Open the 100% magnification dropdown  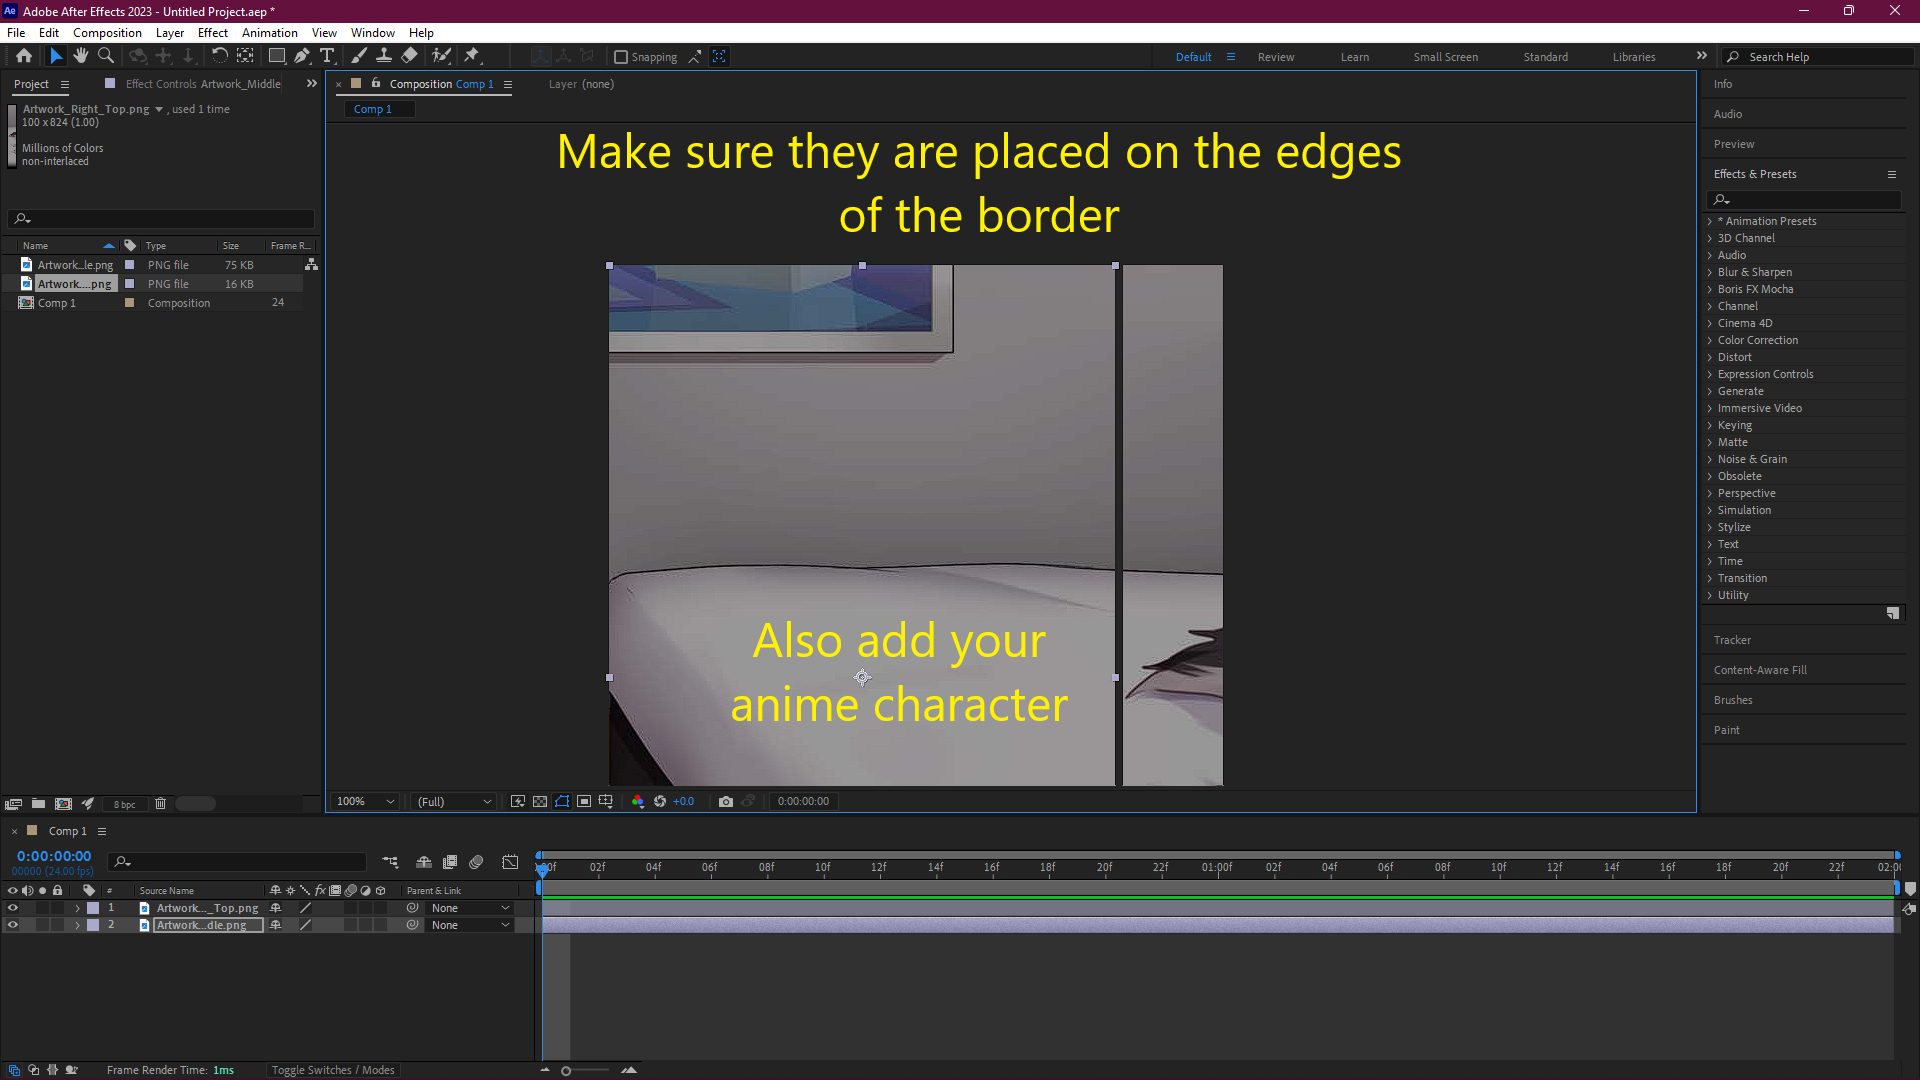[366, 801]
